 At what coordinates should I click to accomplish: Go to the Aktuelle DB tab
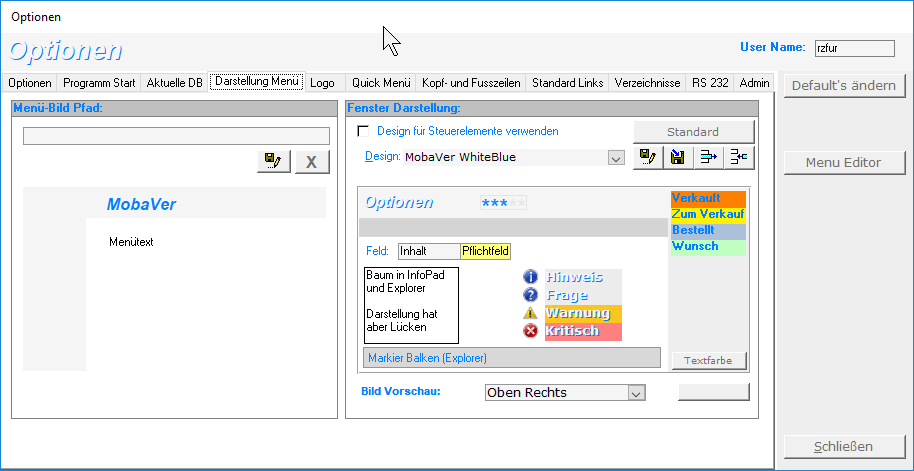(x=174, y=83)
